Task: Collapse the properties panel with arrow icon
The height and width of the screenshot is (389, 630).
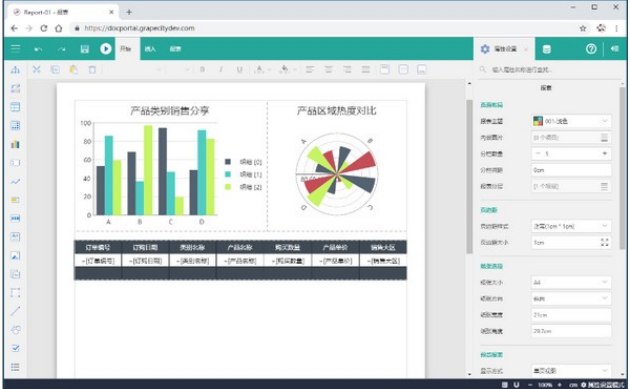Action: tap(615, 49)
